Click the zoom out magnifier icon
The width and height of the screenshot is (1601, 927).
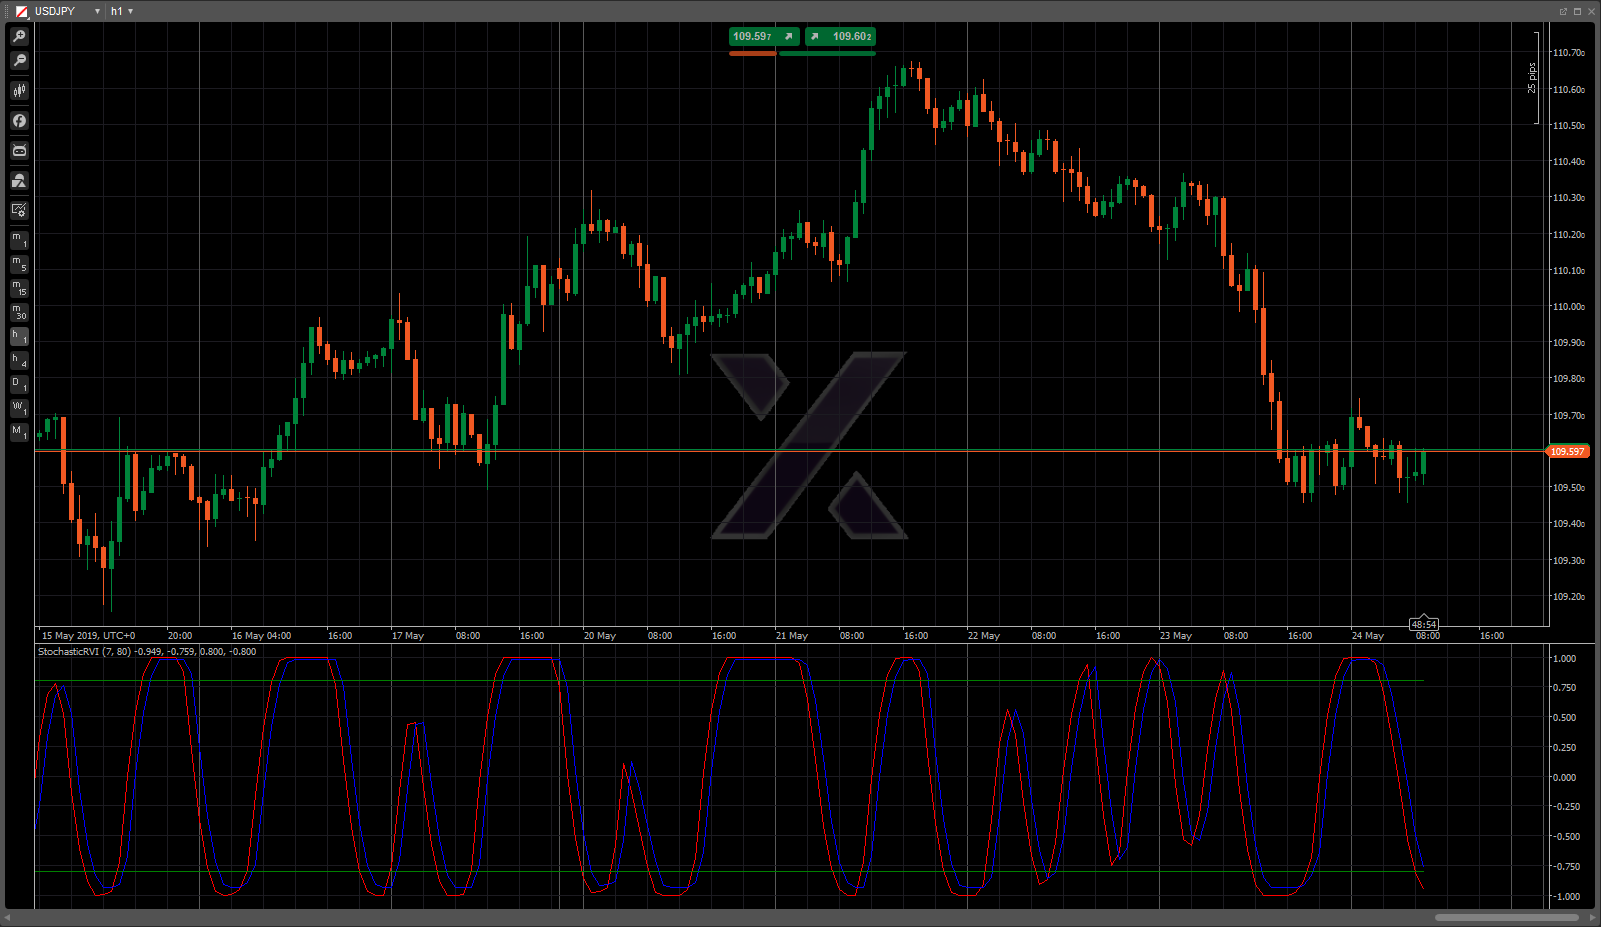click(x=19, y=61)
